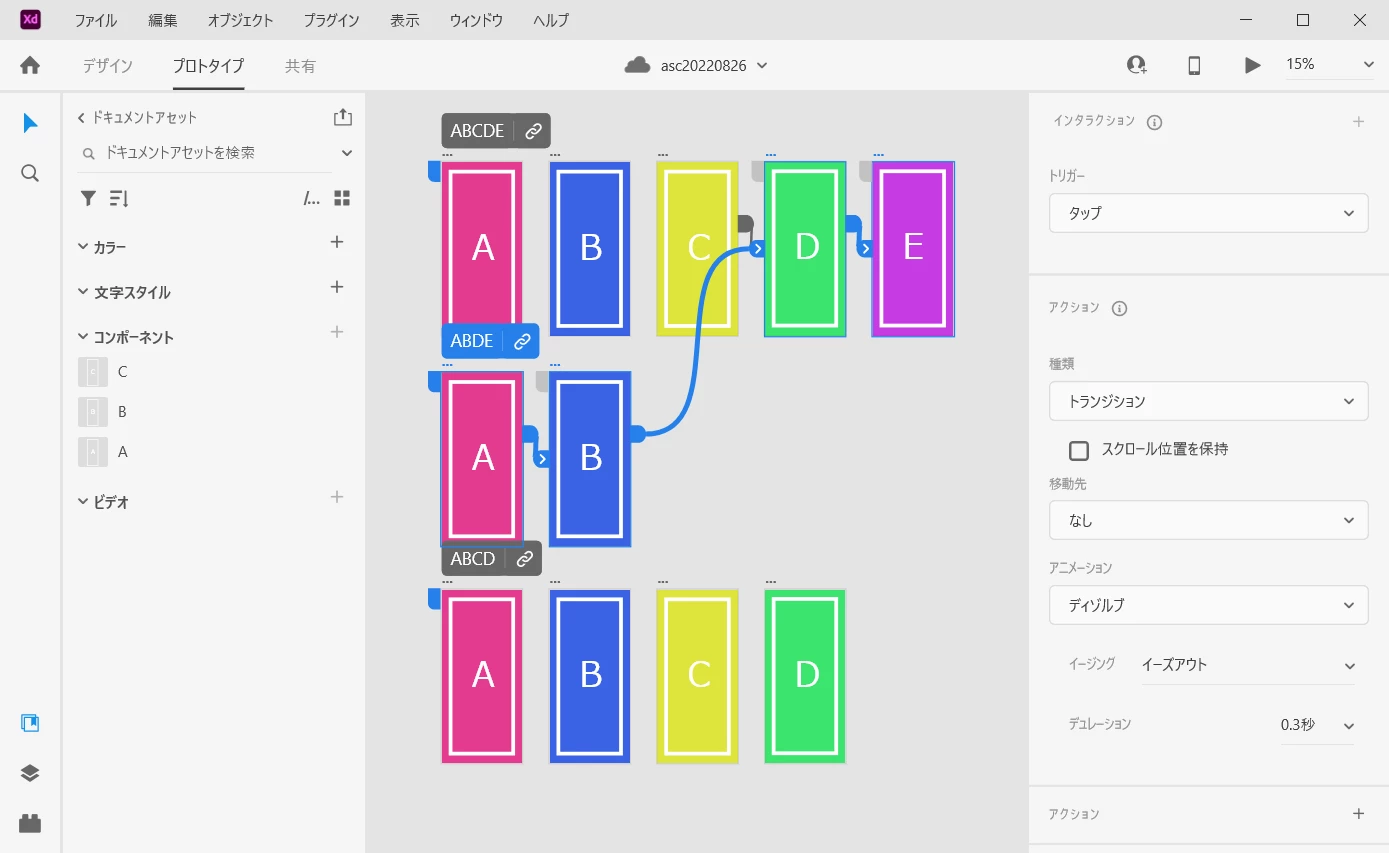Image resolution: width=1389 pixels, height=853 pixels.
Task: Add a color asset with カラー plus
Action: pos(337,242)
